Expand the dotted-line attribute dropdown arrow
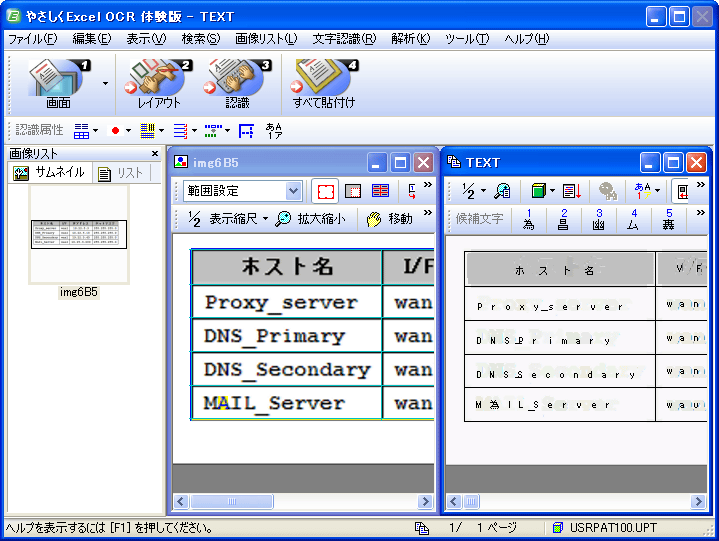 pyautogui.click(x=227, y=131)
